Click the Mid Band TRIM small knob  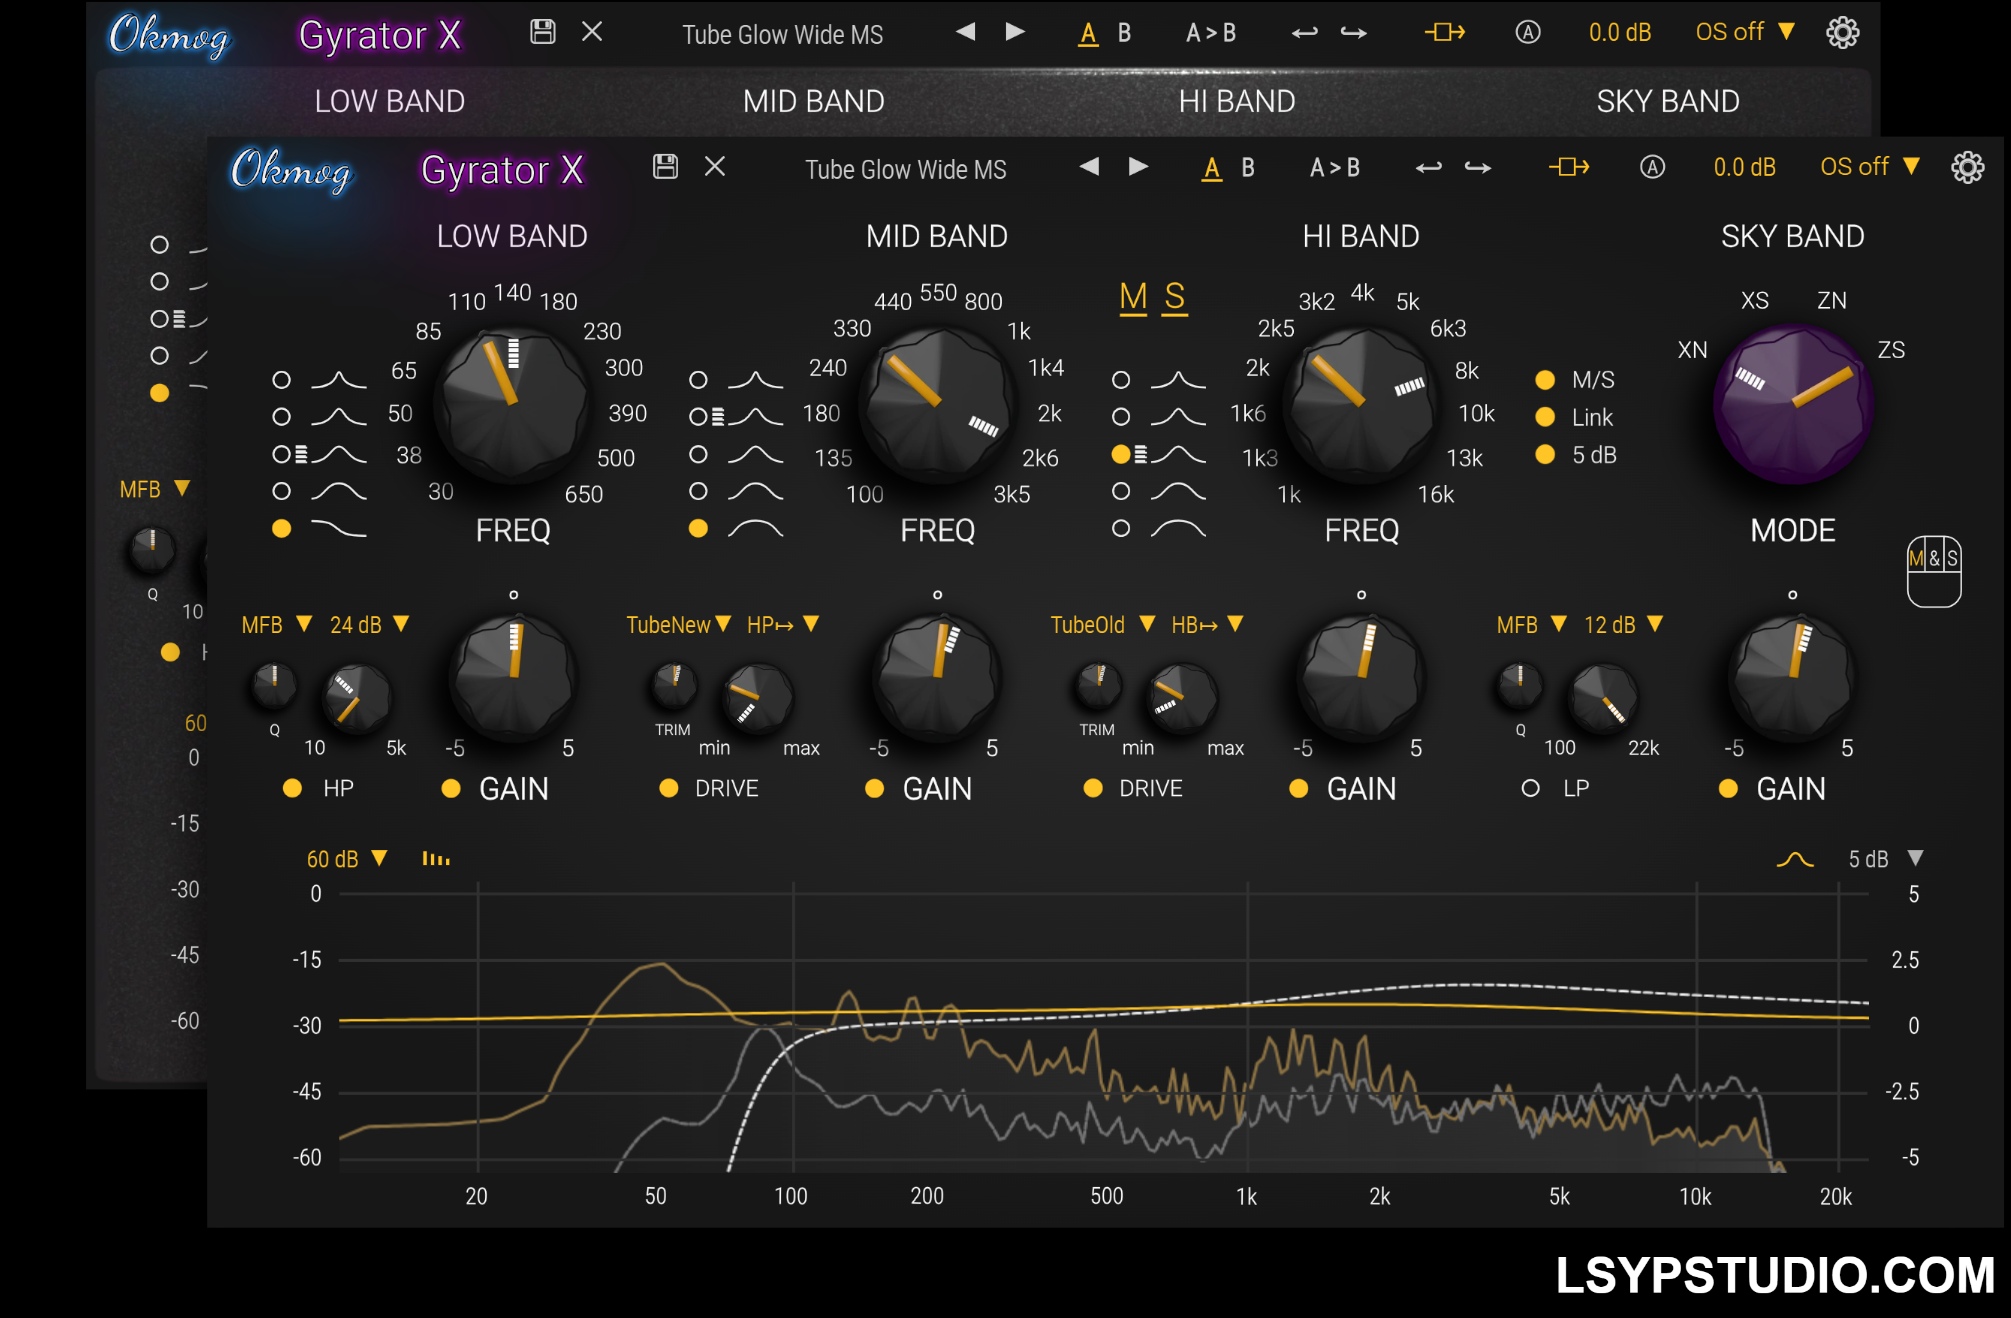pyautogui.click(x=674, y=685)
